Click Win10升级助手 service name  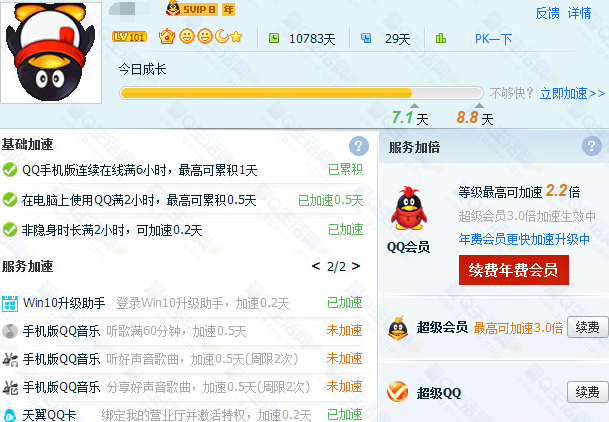(64, 303)
